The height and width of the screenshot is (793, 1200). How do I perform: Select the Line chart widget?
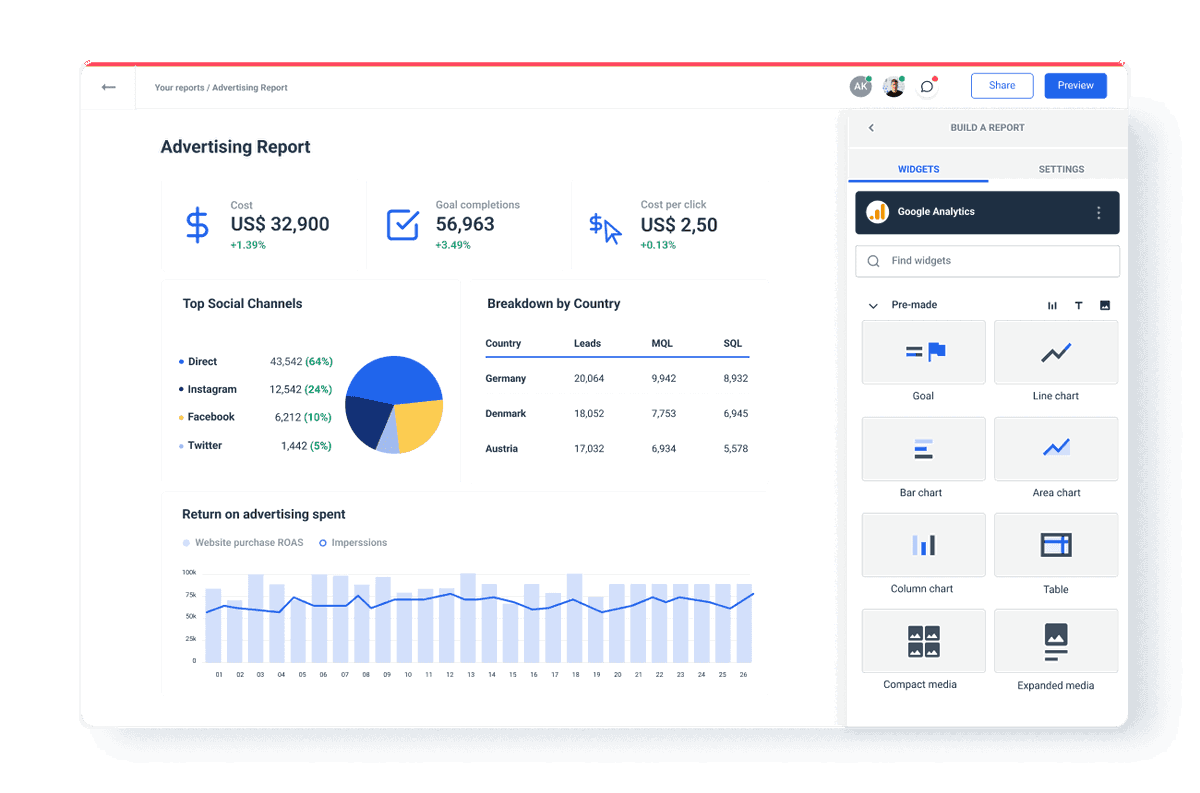tap(1055, 352)
